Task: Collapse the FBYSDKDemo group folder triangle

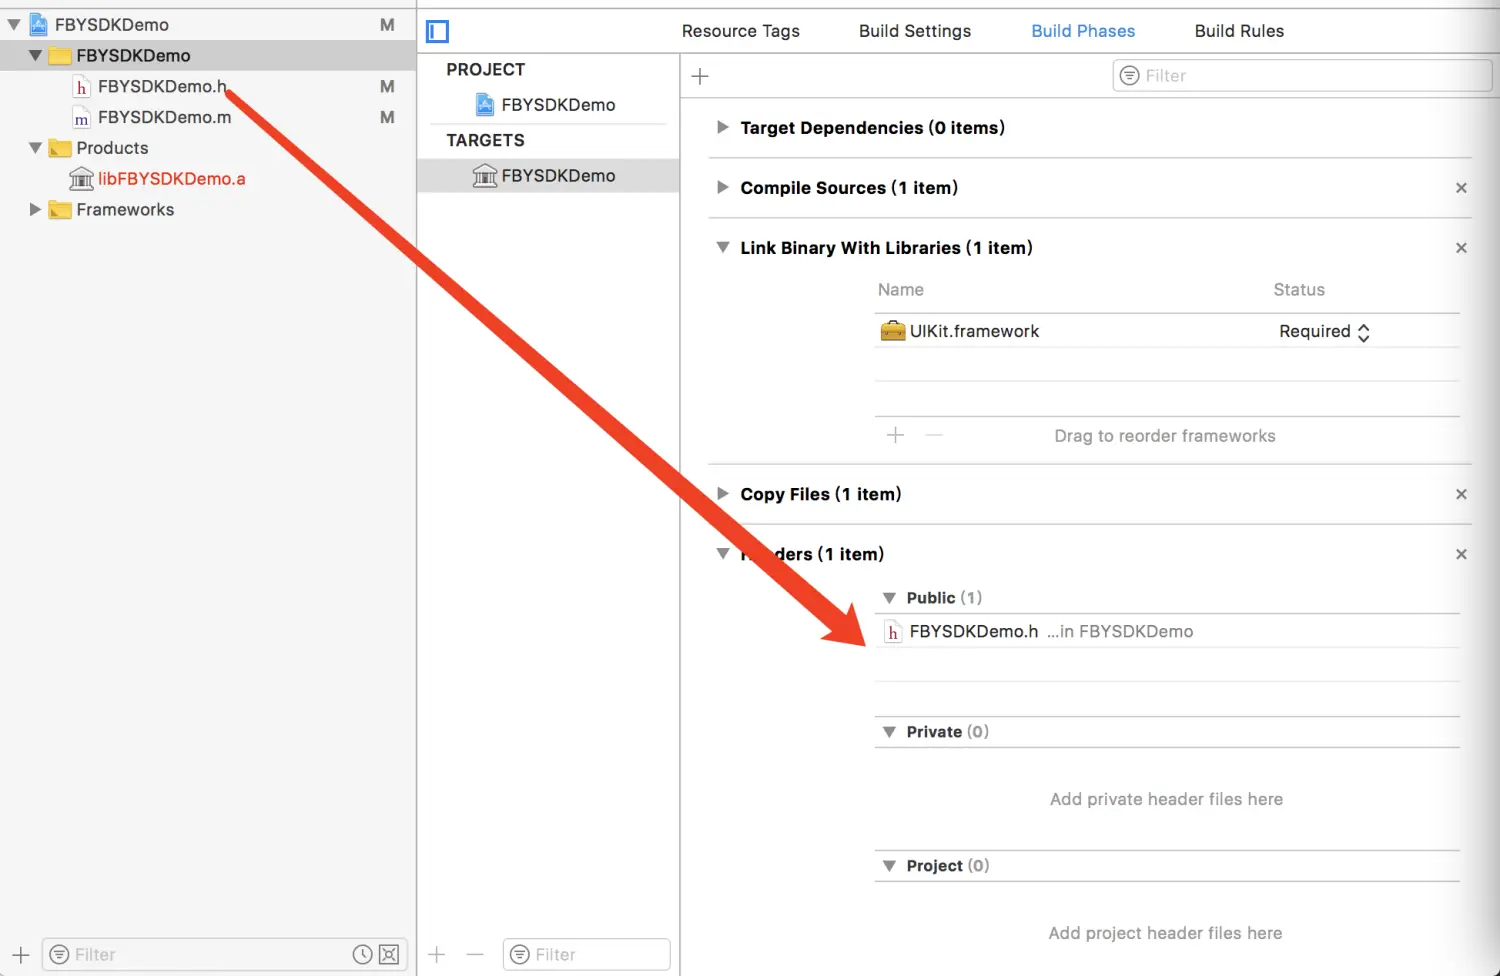Action: click(x=35, y=56)
